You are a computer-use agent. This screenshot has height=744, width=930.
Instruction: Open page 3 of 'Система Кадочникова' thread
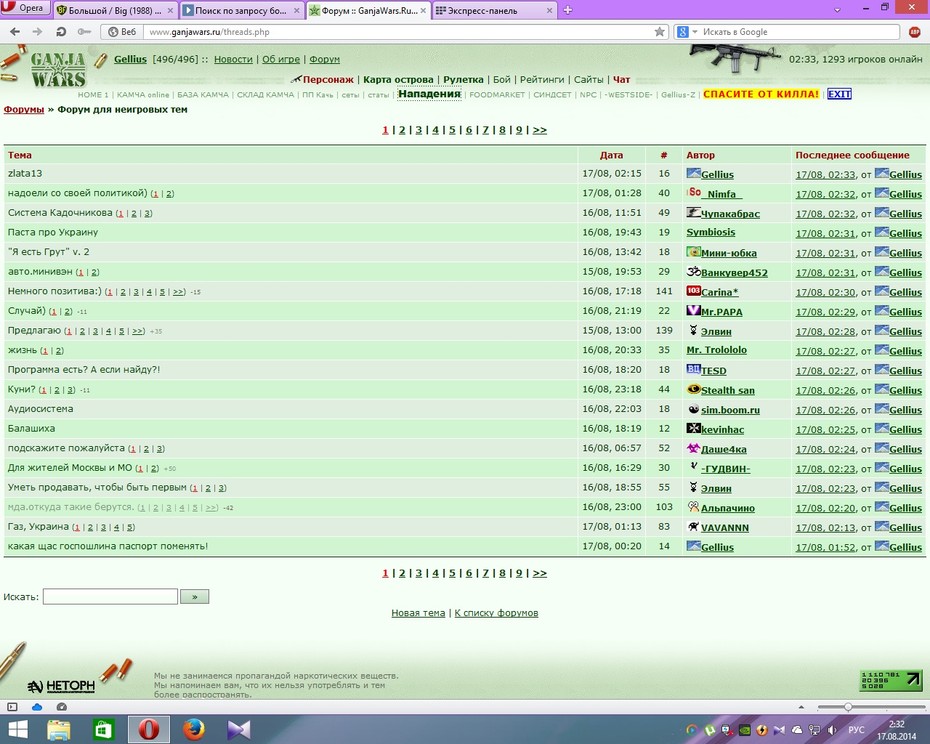[148, 213]
